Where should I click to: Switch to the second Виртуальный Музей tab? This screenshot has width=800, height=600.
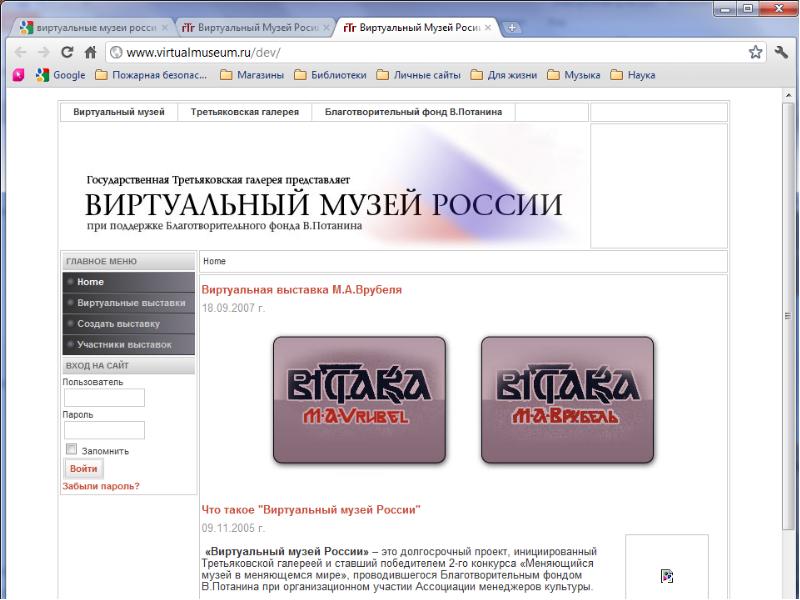coord(258,28)
